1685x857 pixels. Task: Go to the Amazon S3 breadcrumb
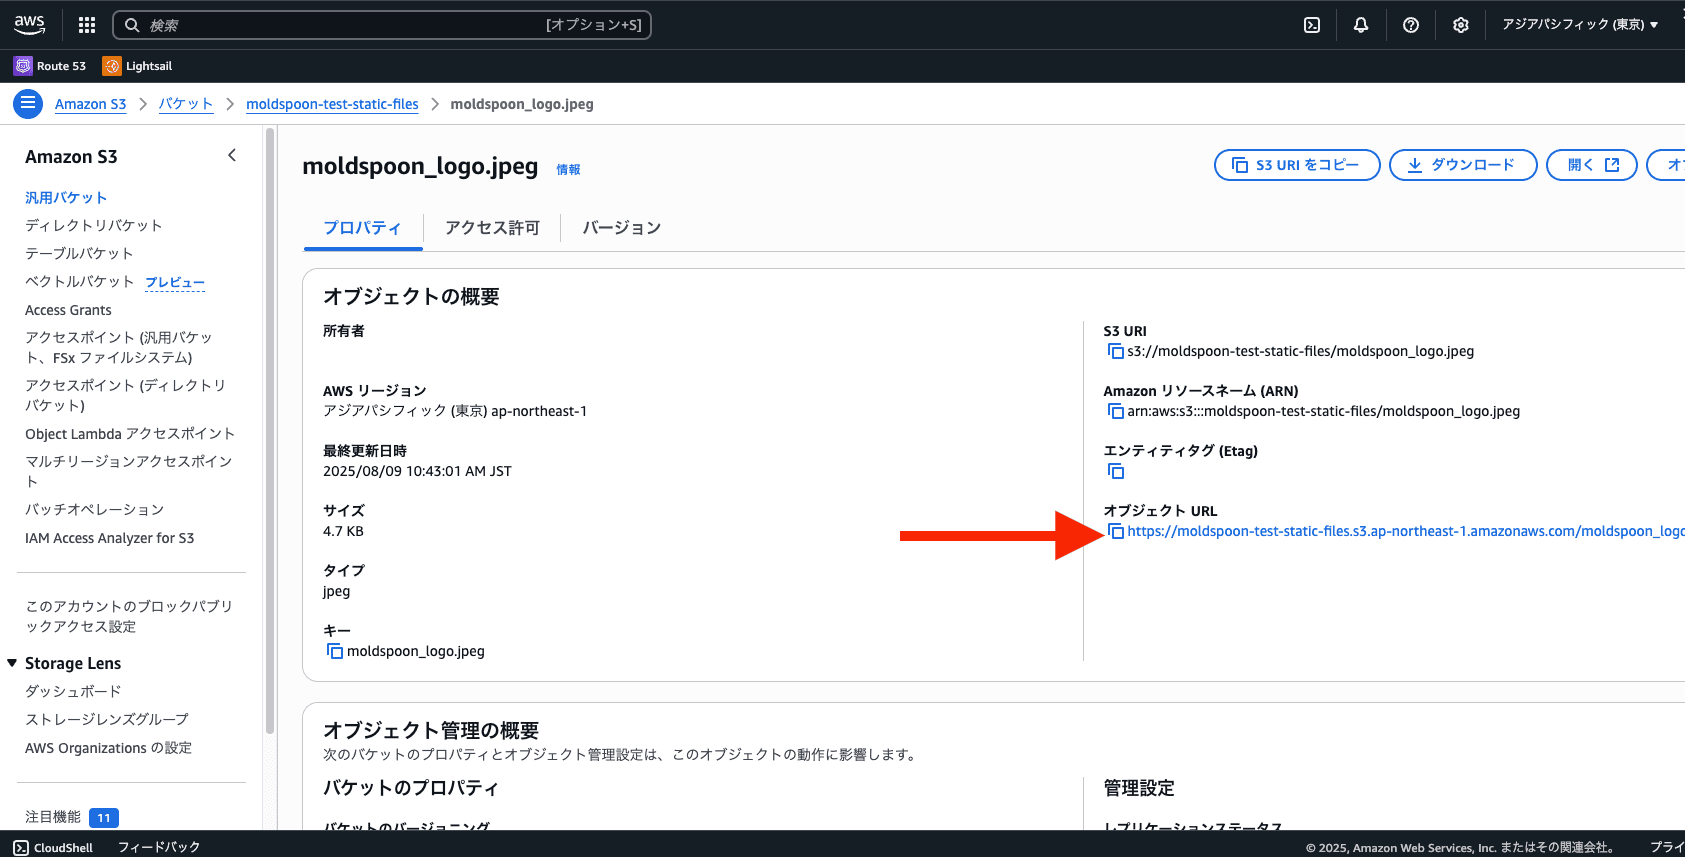[x=90, y=104]
